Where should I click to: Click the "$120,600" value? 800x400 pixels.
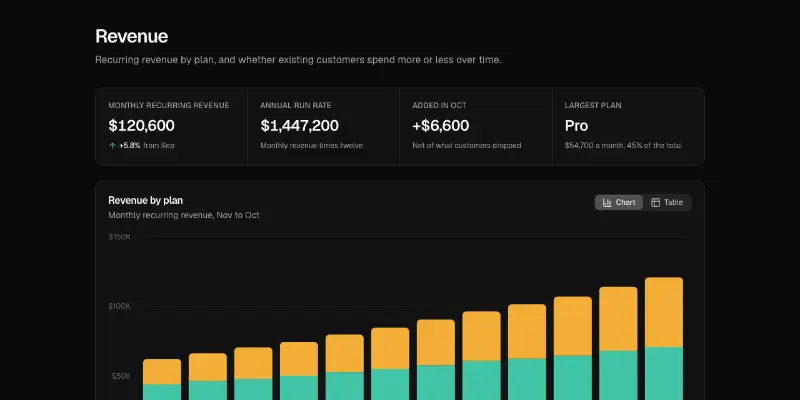(141, 126)
